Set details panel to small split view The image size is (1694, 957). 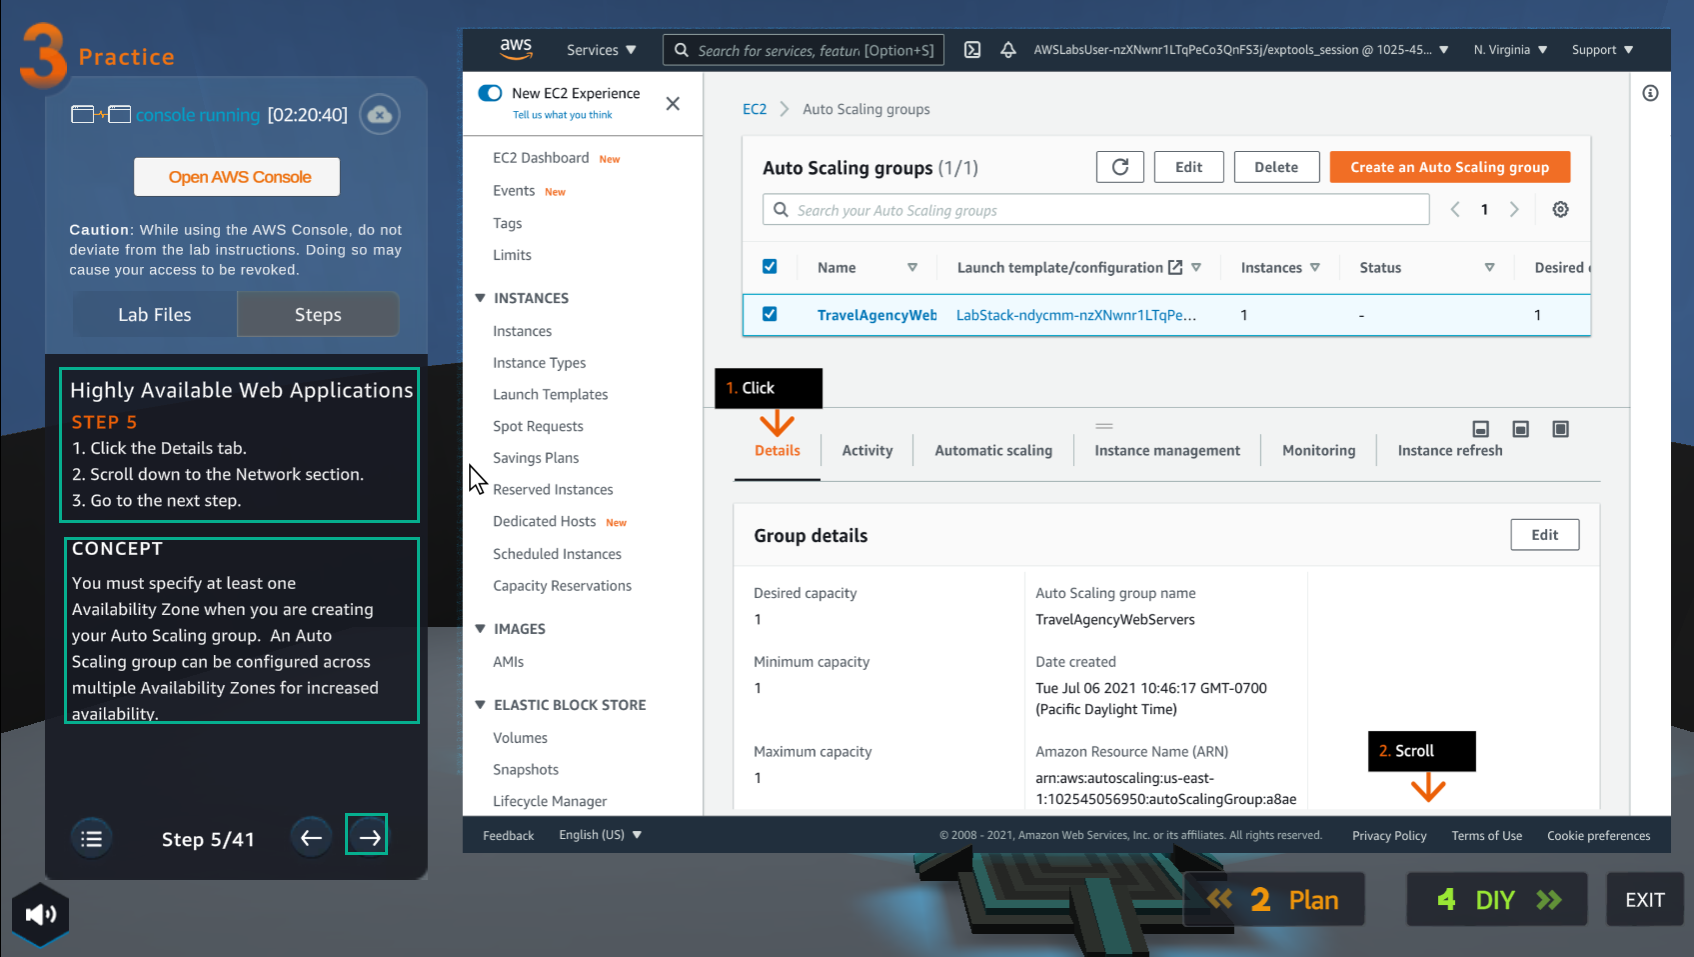[x=1481, y=429]
